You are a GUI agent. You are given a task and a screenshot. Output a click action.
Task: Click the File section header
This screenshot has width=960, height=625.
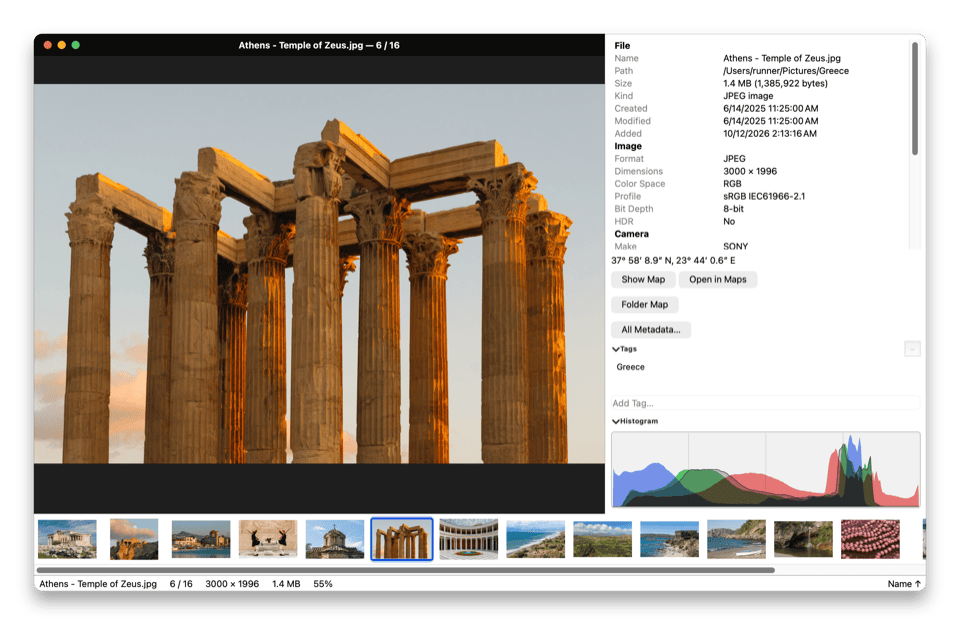(x=622, y=46)
